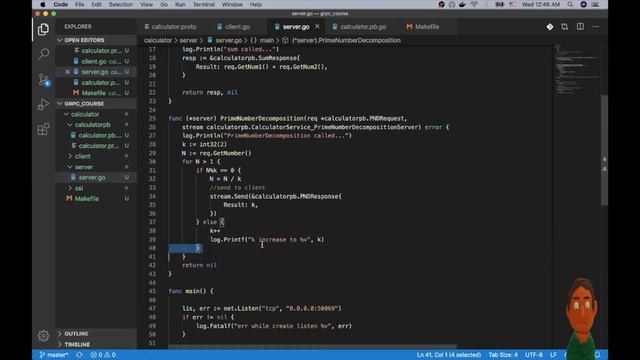The width and height of the screenshot is (640, 360).
Task: Open Spotlight search in the menu bar
Action: tap(570, 4)
